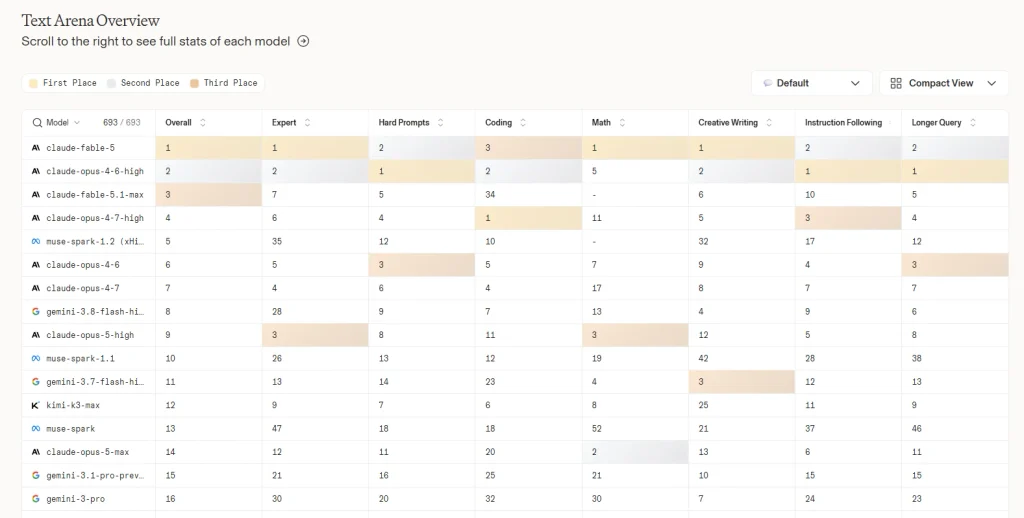Sort by the Hard Prompts column arrows

pos(440,123)
